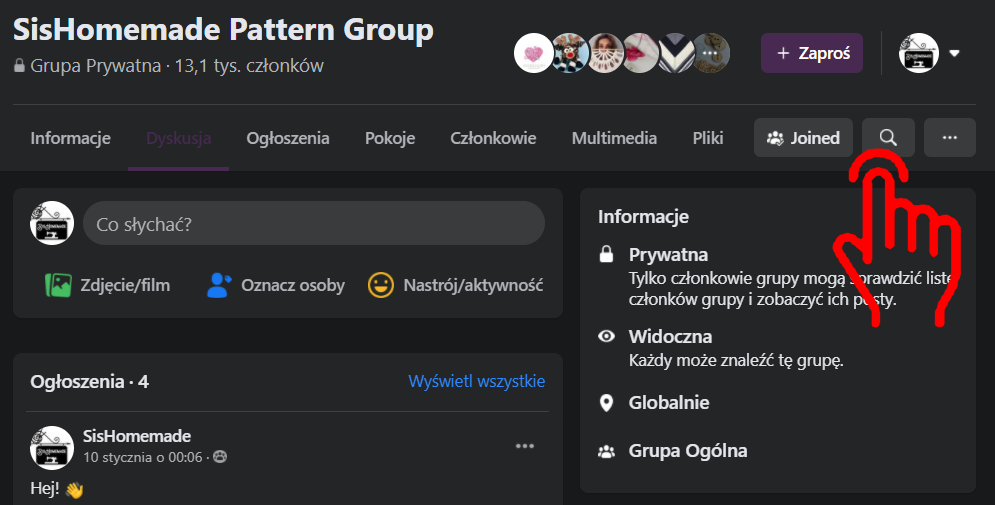Click the Wyświetl wszystkie link
Image resolution: width=995 pixels, height=505 pixels.
click(476, 381)
